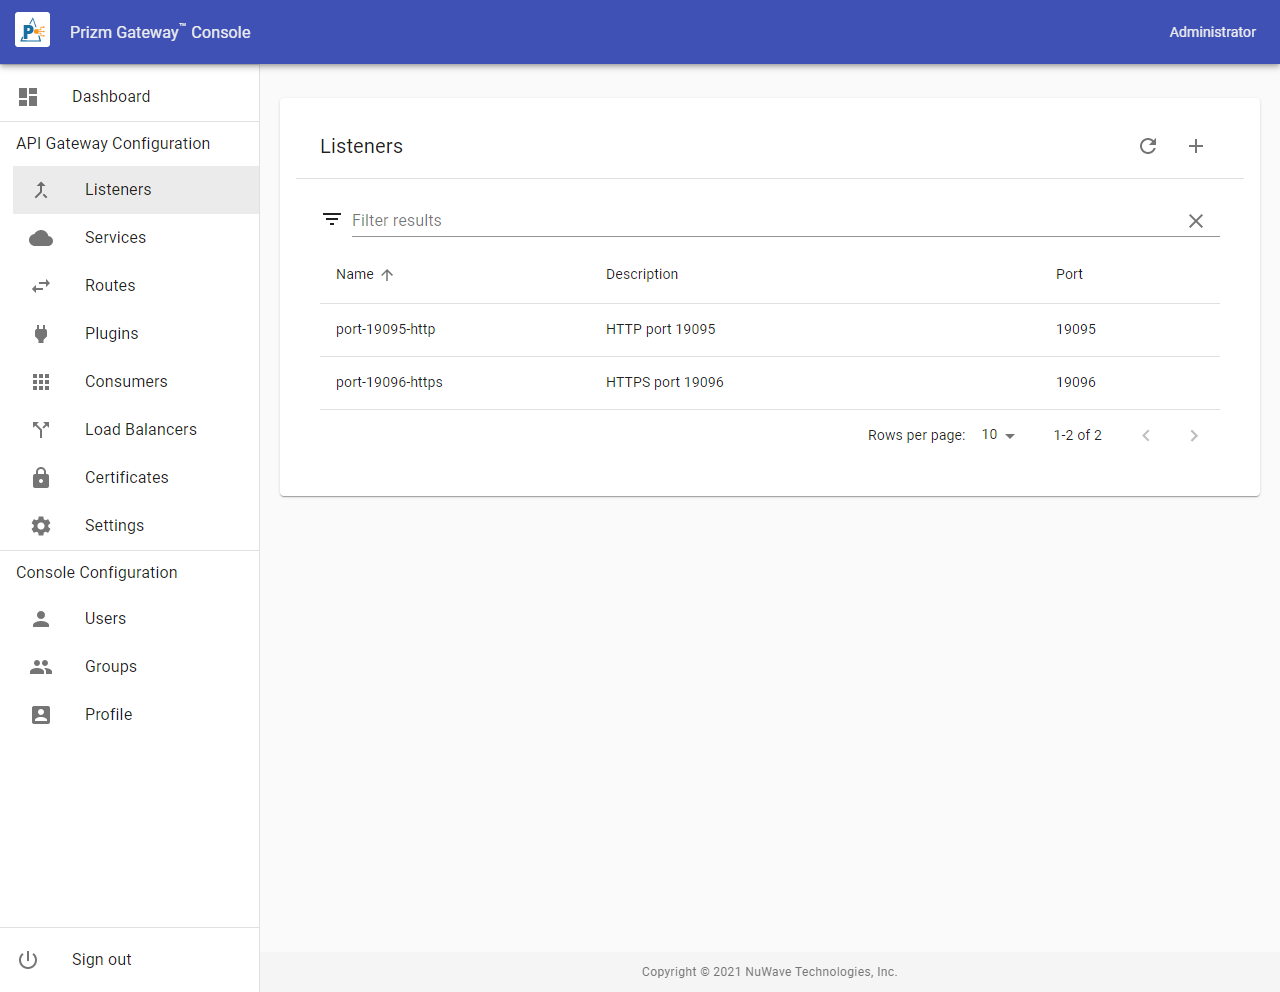This screenshot has width=1280, height=992.
Task: Add a new listener with plus icon
Action: coord(1196,146)
